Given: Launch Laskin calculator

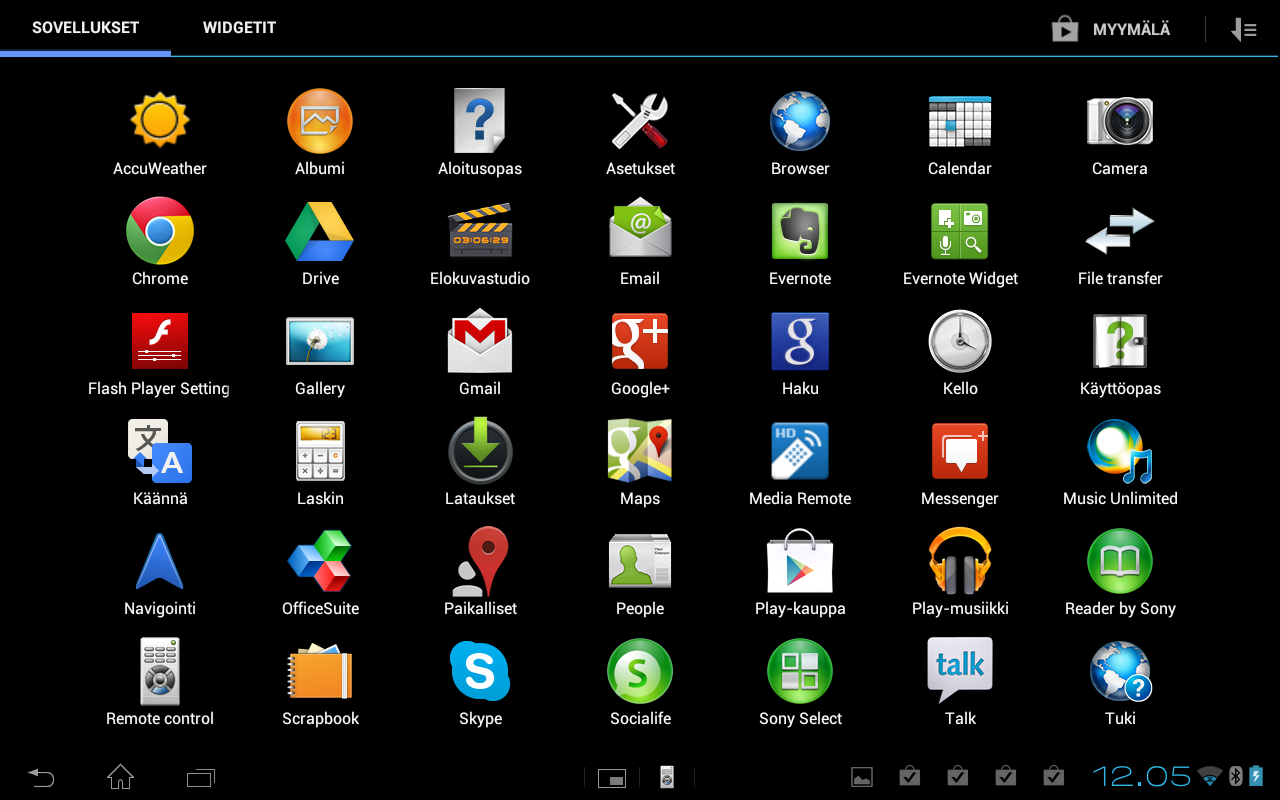Looking at the screenshot, I should click(320, 451).
